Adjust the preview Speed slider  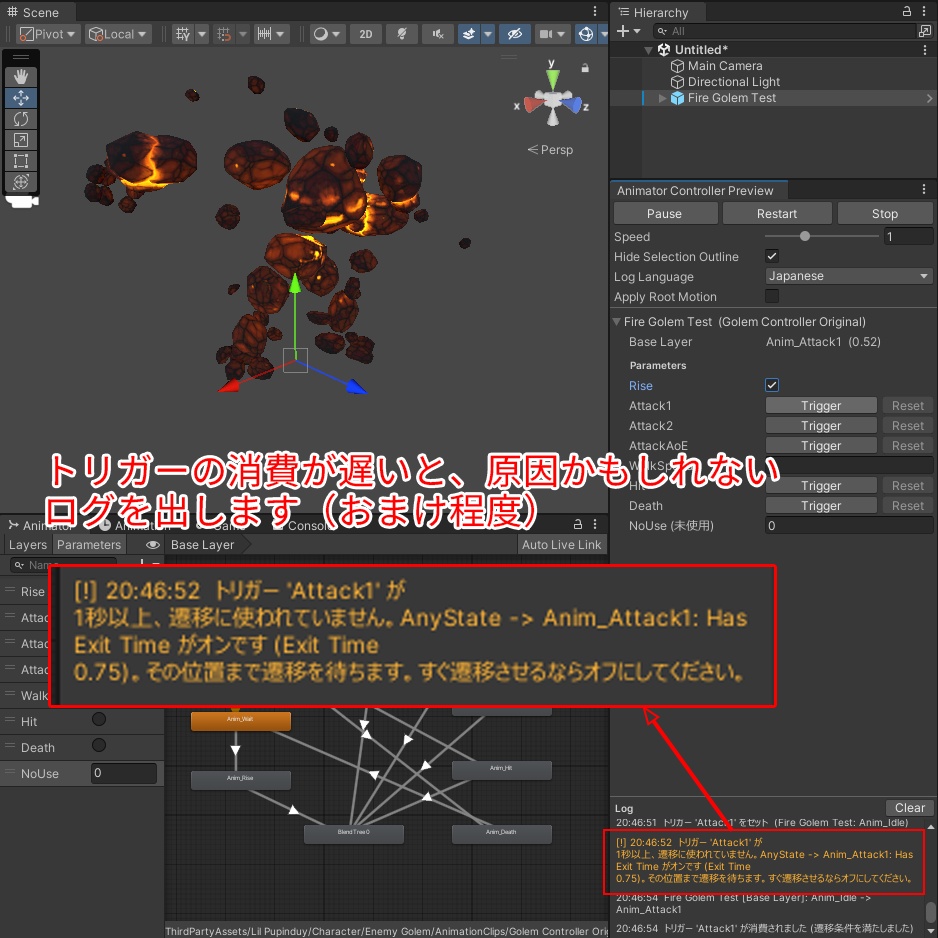pyautogui.click(x=820, y=236)
